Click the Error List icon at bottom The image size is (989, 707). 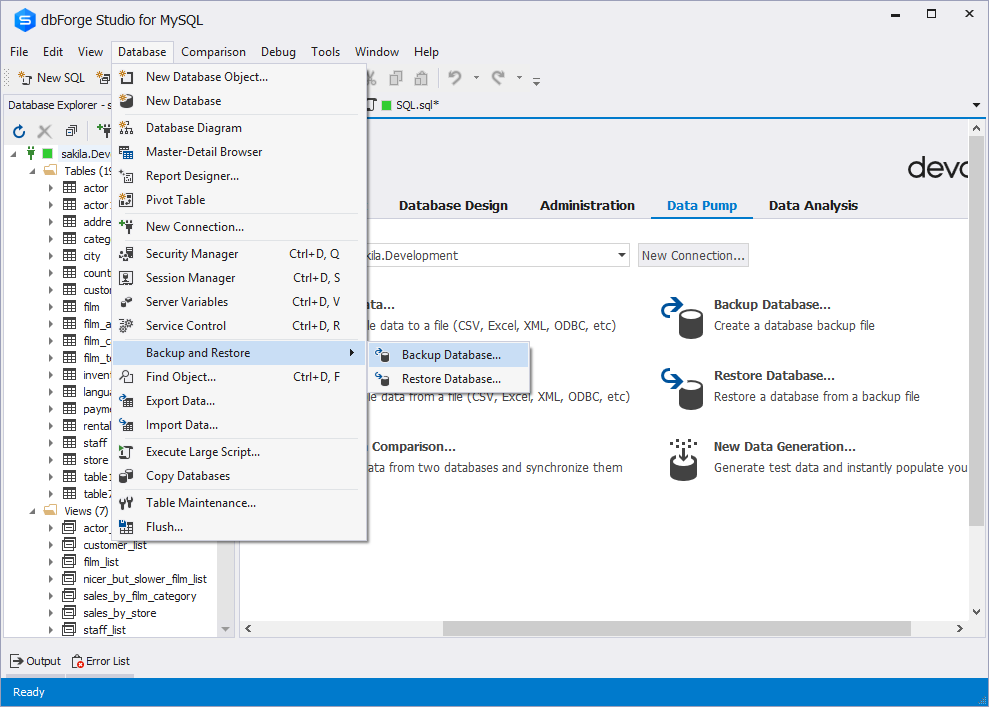(78, 661)
